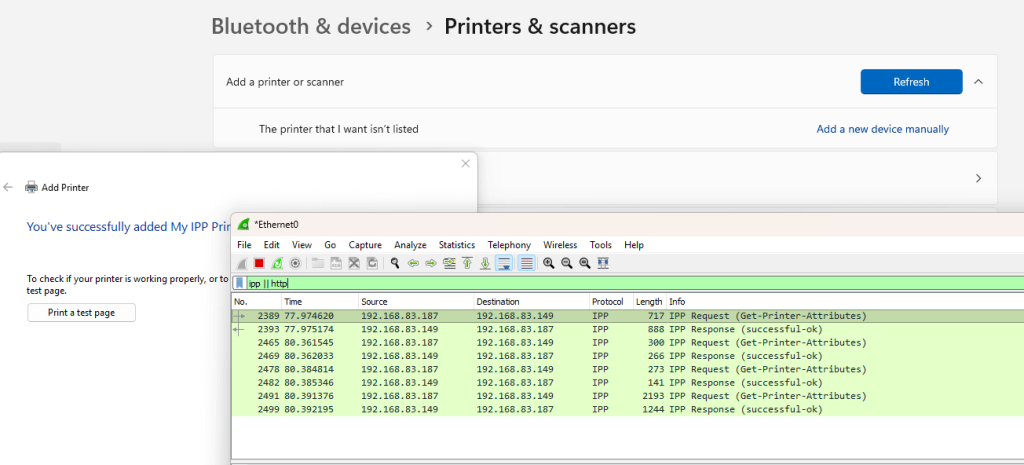1024x465 pixels.
Task: Click the find packet magnifier icon
Action: (396, 263)
